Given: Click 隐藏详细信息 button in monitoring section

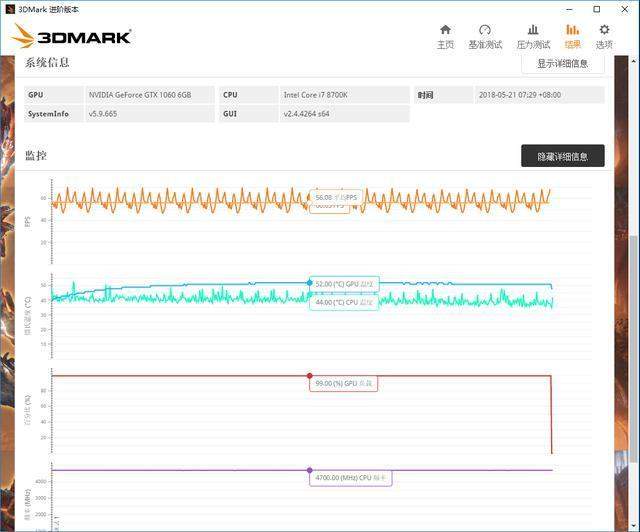Looking at the screenshot, I should pyautogui.click(x=562, y=156).
